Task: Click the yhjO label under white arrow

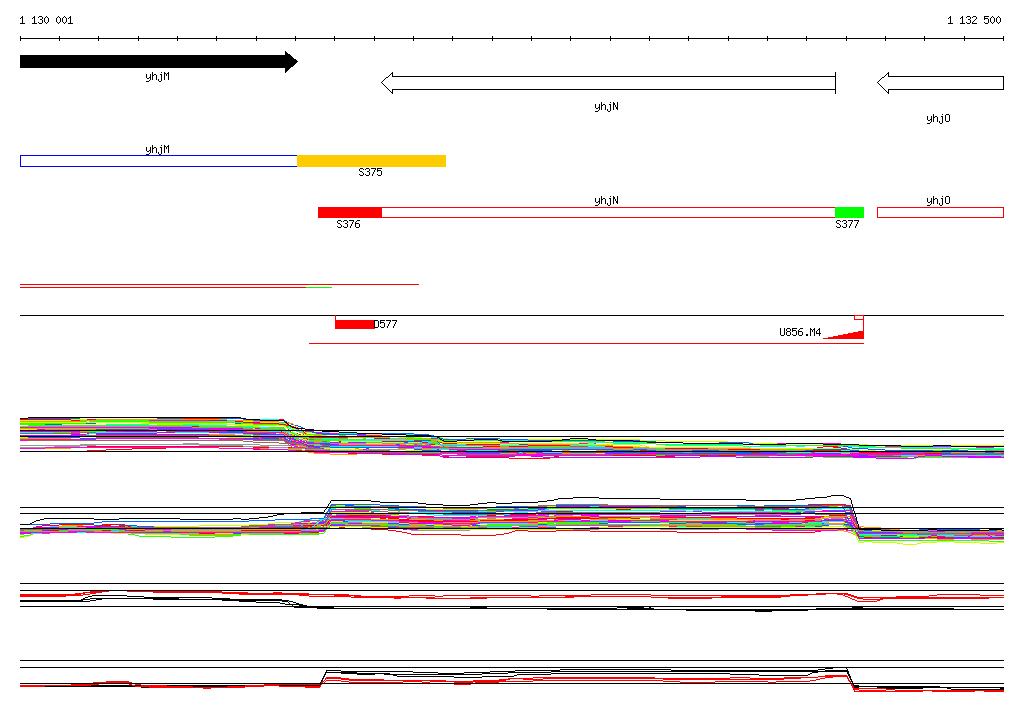Action: coord(938,118)
